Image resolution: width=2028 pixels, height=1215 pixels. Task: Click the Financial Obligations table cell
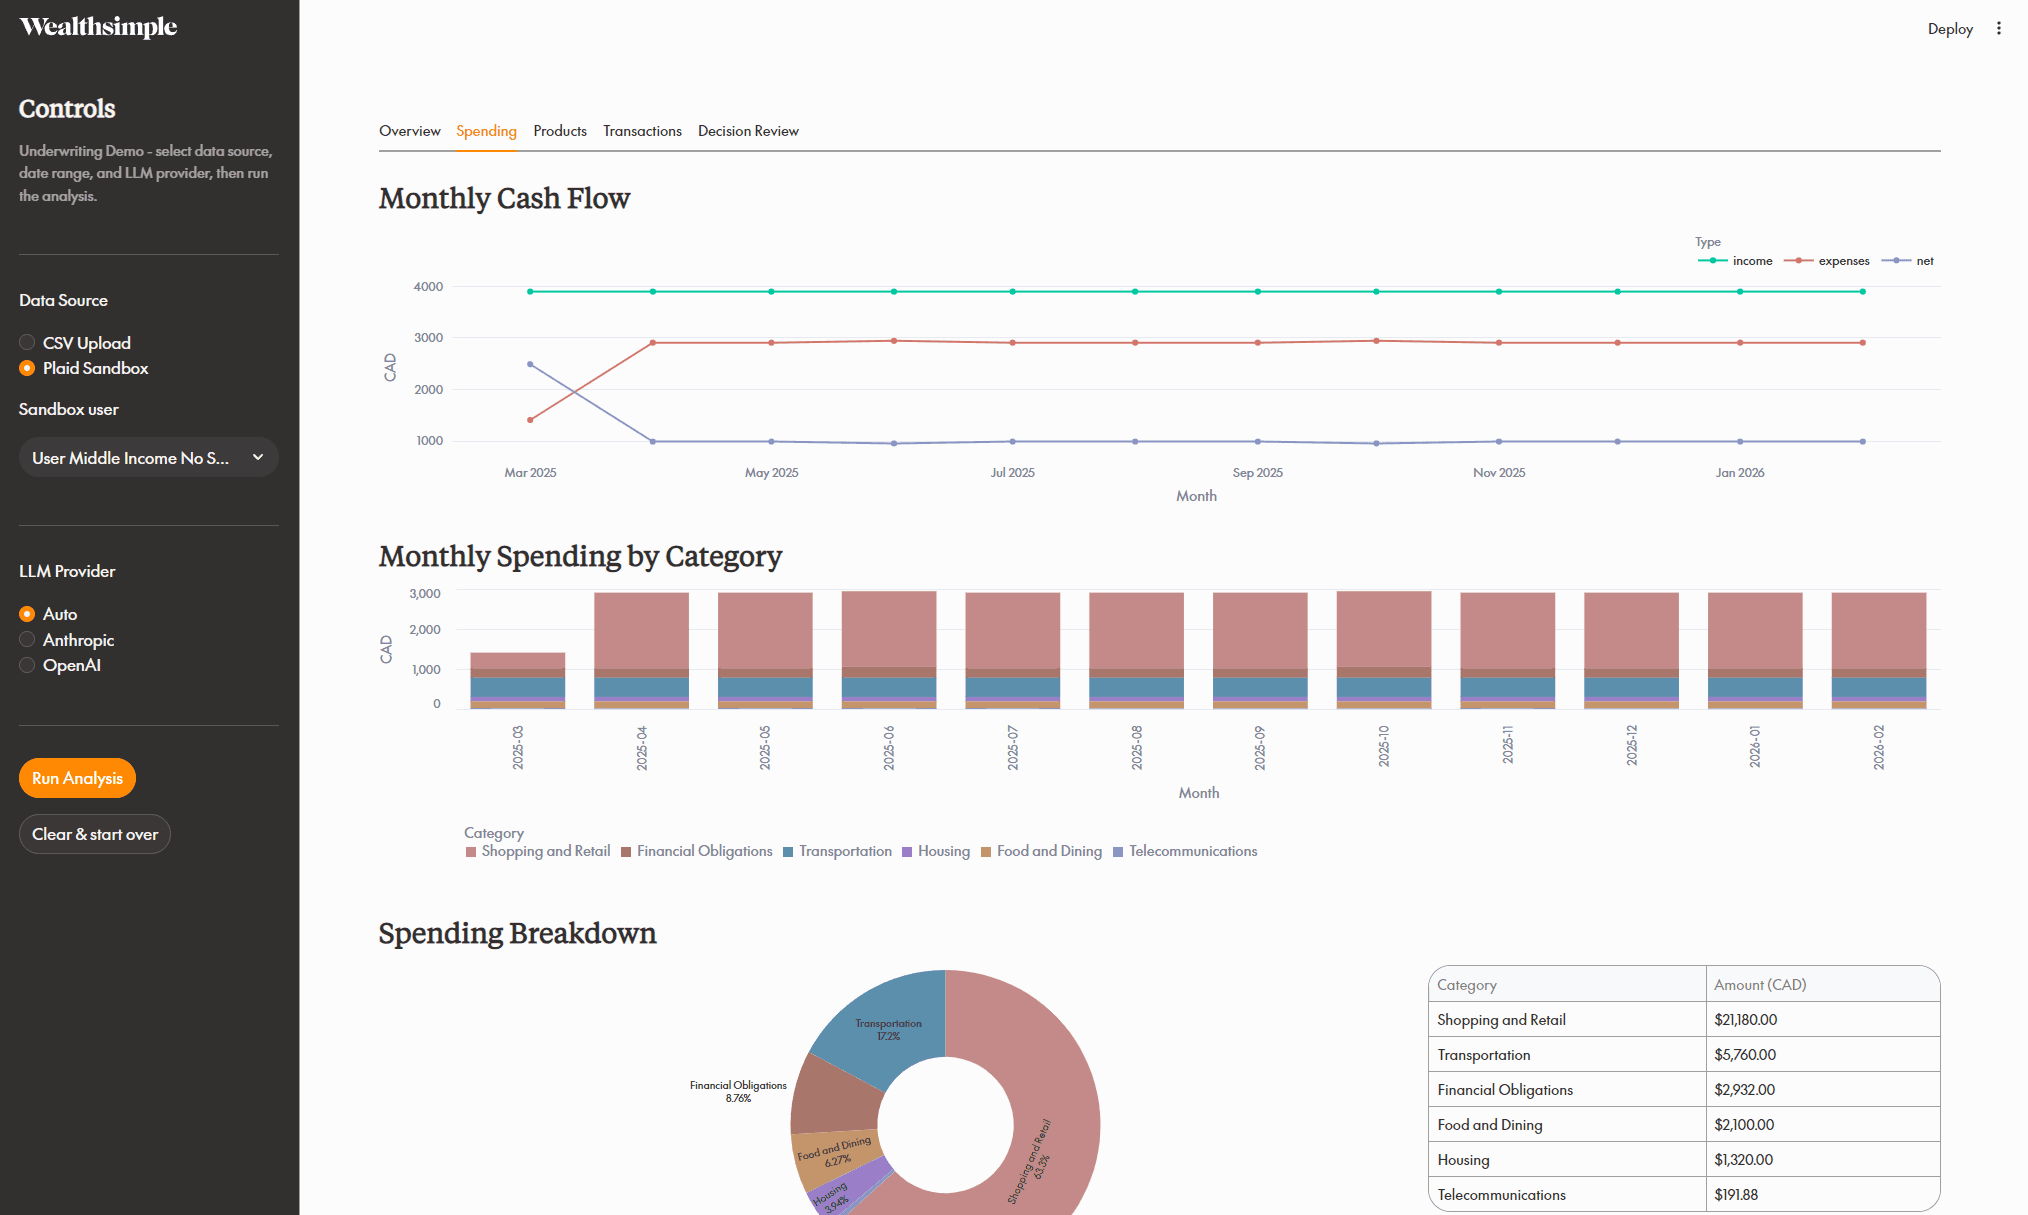pos(1567,1090)
